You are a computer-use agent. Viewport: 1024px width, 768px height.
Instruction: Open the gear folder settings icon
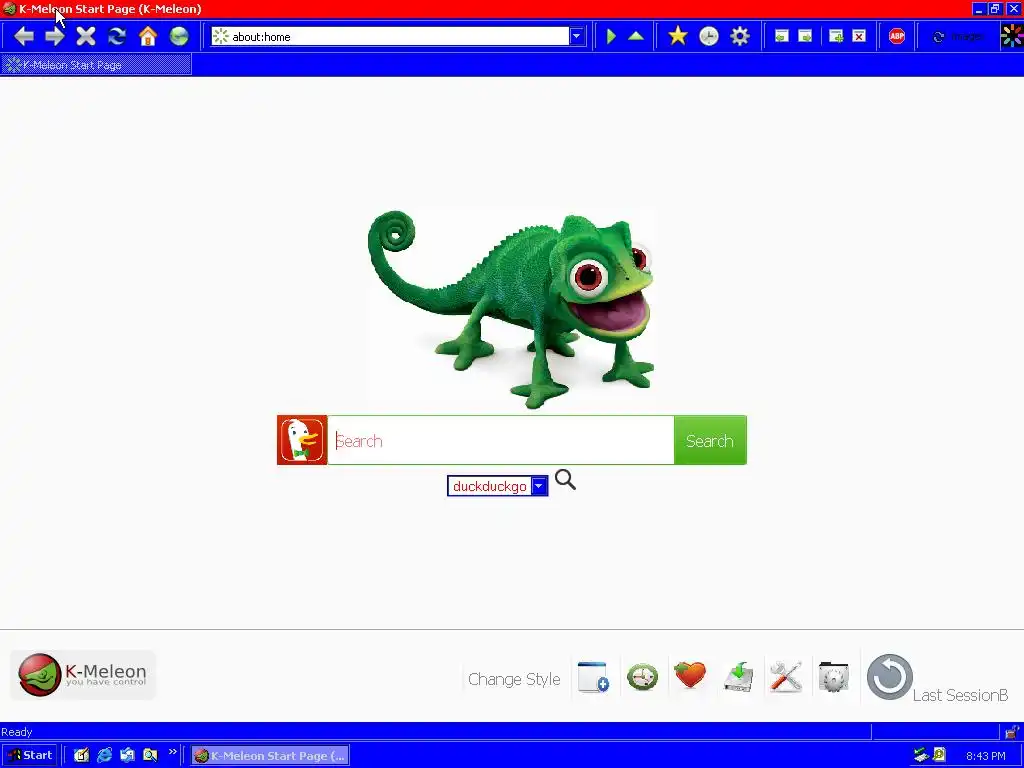click(x=833, y=677)
